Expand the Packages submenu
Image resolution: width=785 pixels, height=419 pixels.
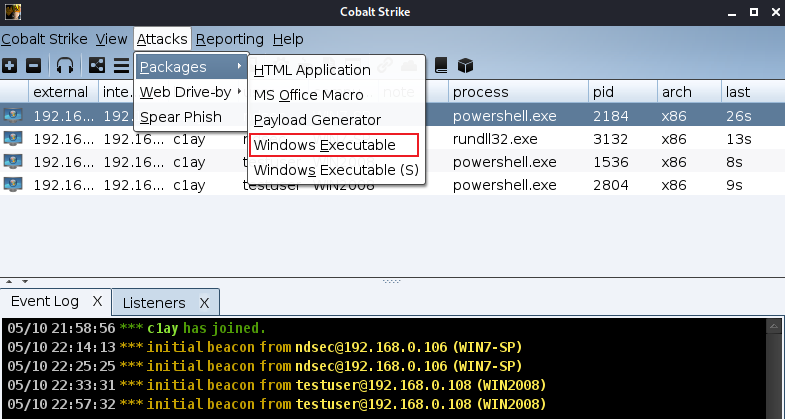pos(191,67)
